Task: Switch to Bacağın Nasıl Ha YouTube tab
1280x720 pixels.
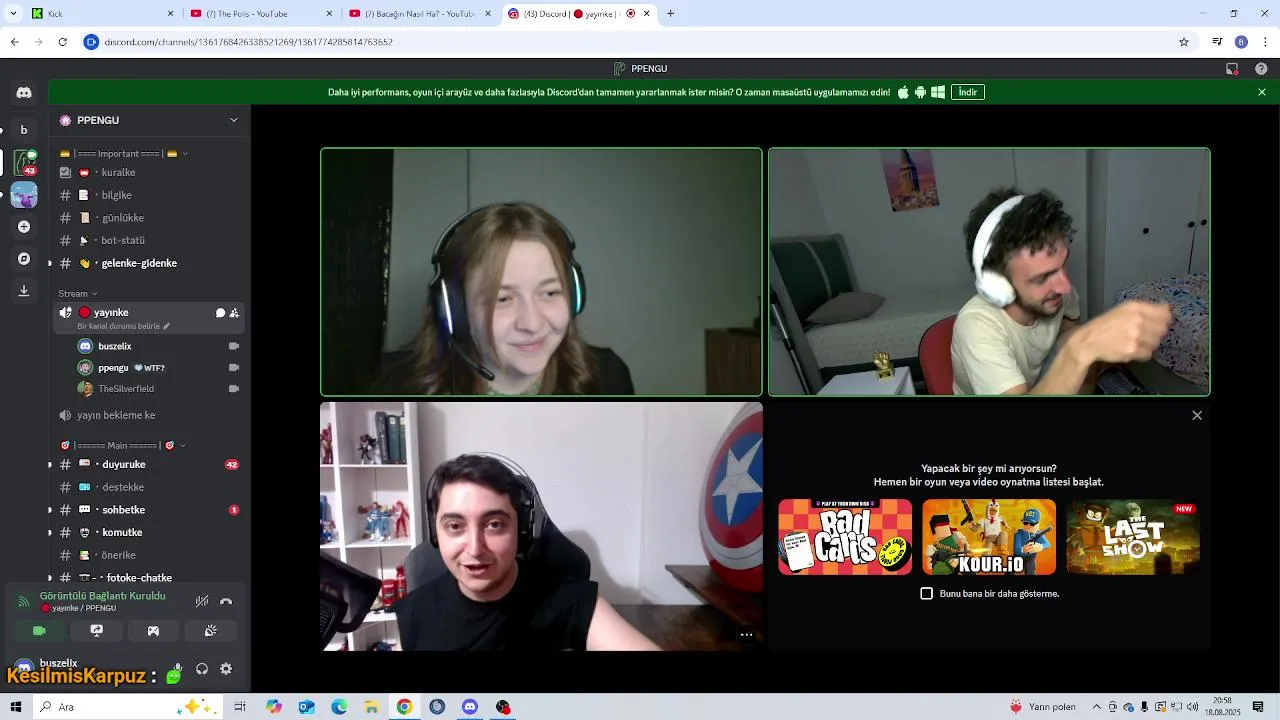Action: 420,14
